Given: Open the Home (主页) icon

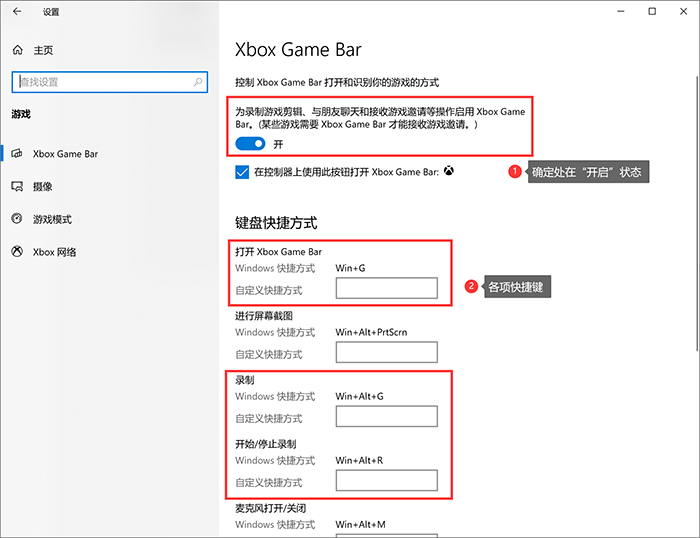Looking at the screenshot, I should 17,50.
